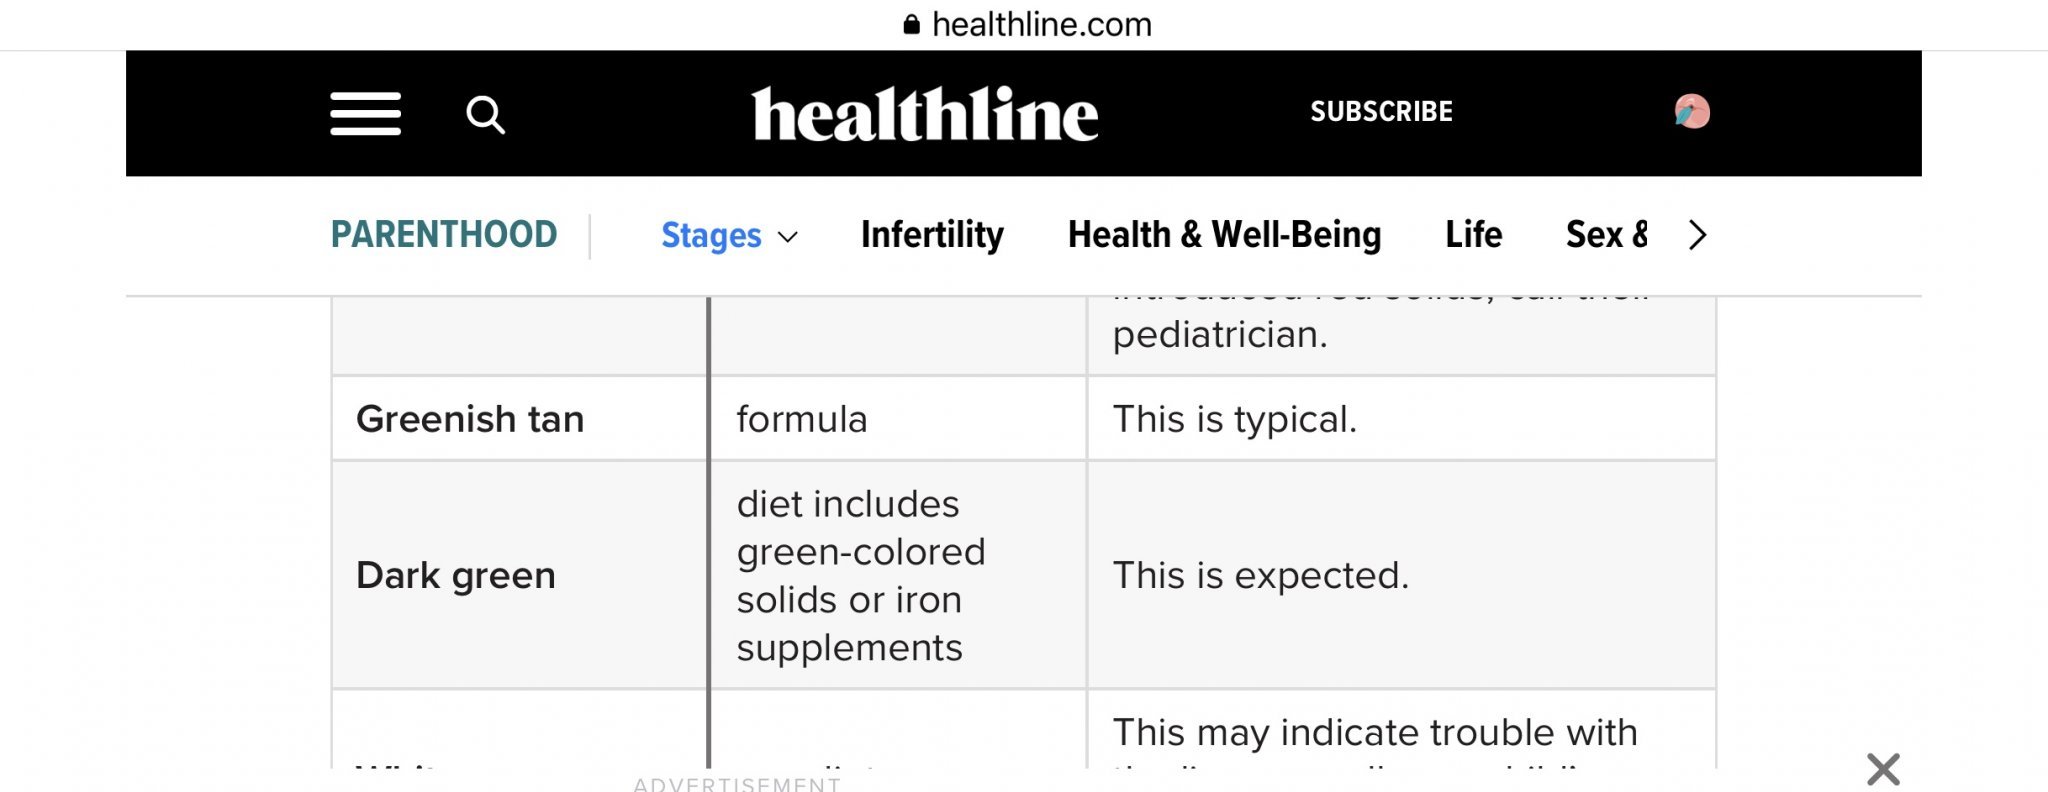Open the user profile avatar
The image size is (2048, 792).
(x=1691, y=112)
